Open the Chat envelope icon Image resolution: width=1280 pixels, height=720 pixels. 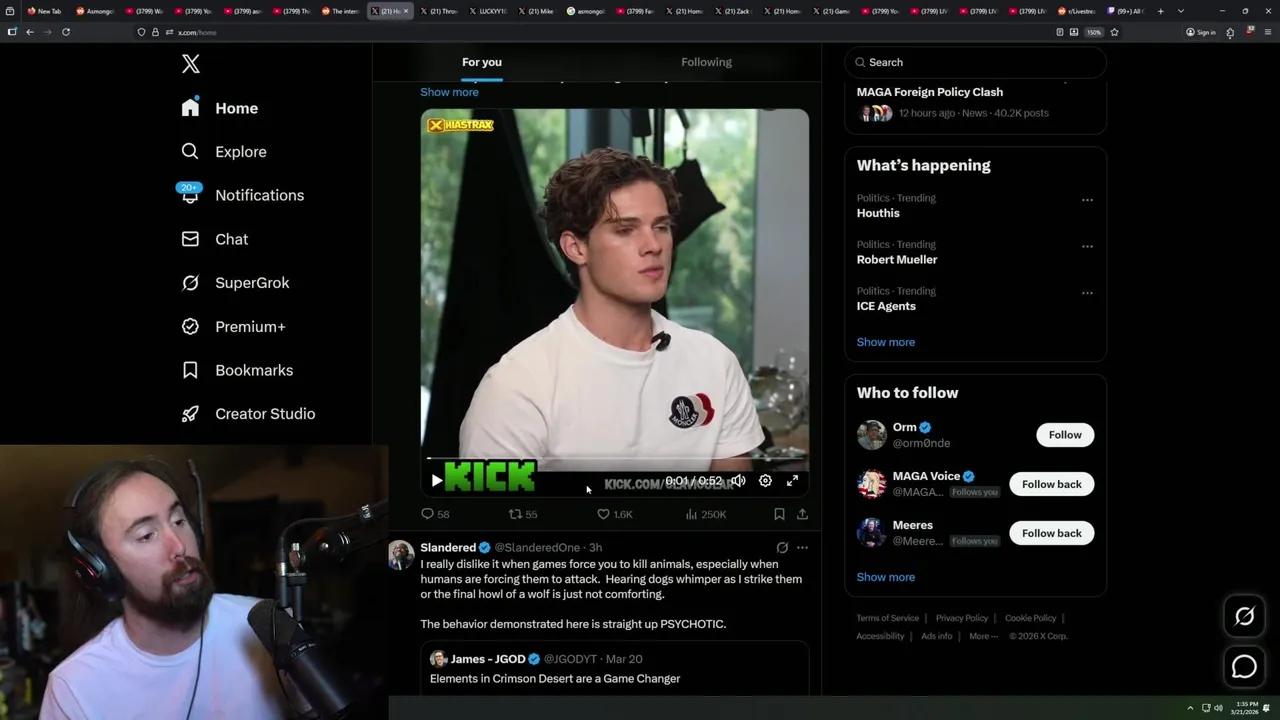[x=190, y=239]
